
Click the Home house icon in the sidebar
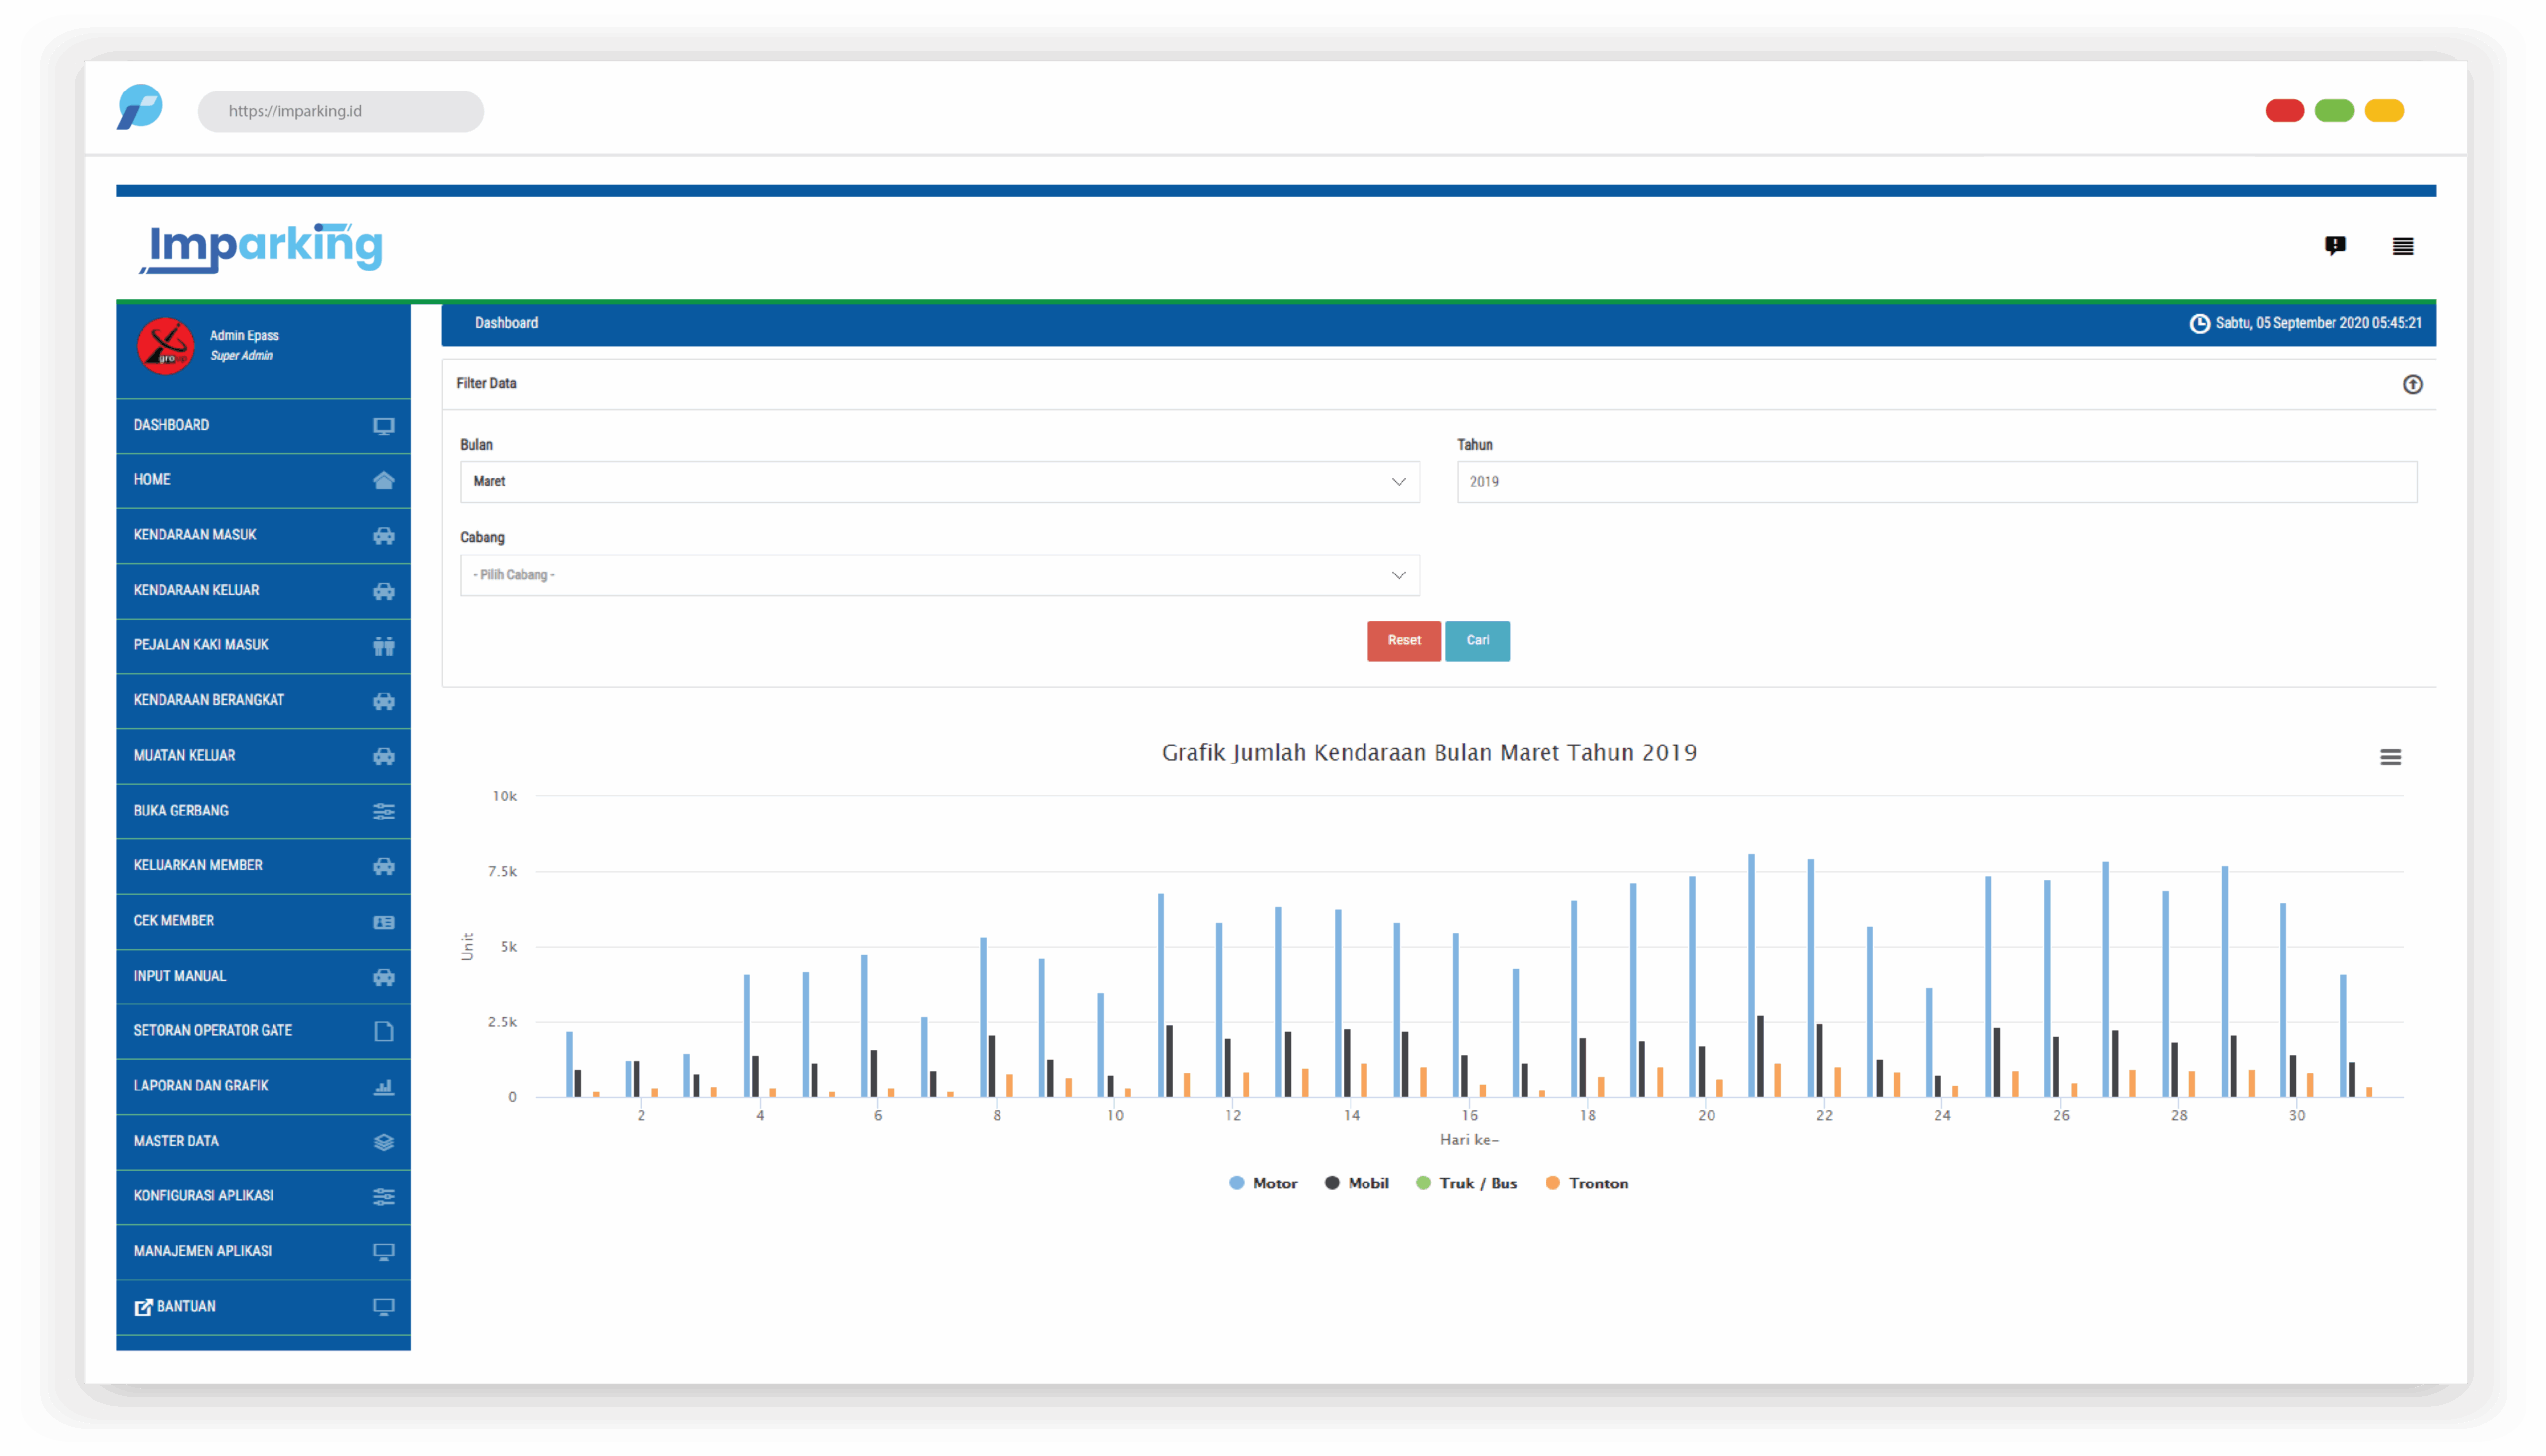(383, 481)
